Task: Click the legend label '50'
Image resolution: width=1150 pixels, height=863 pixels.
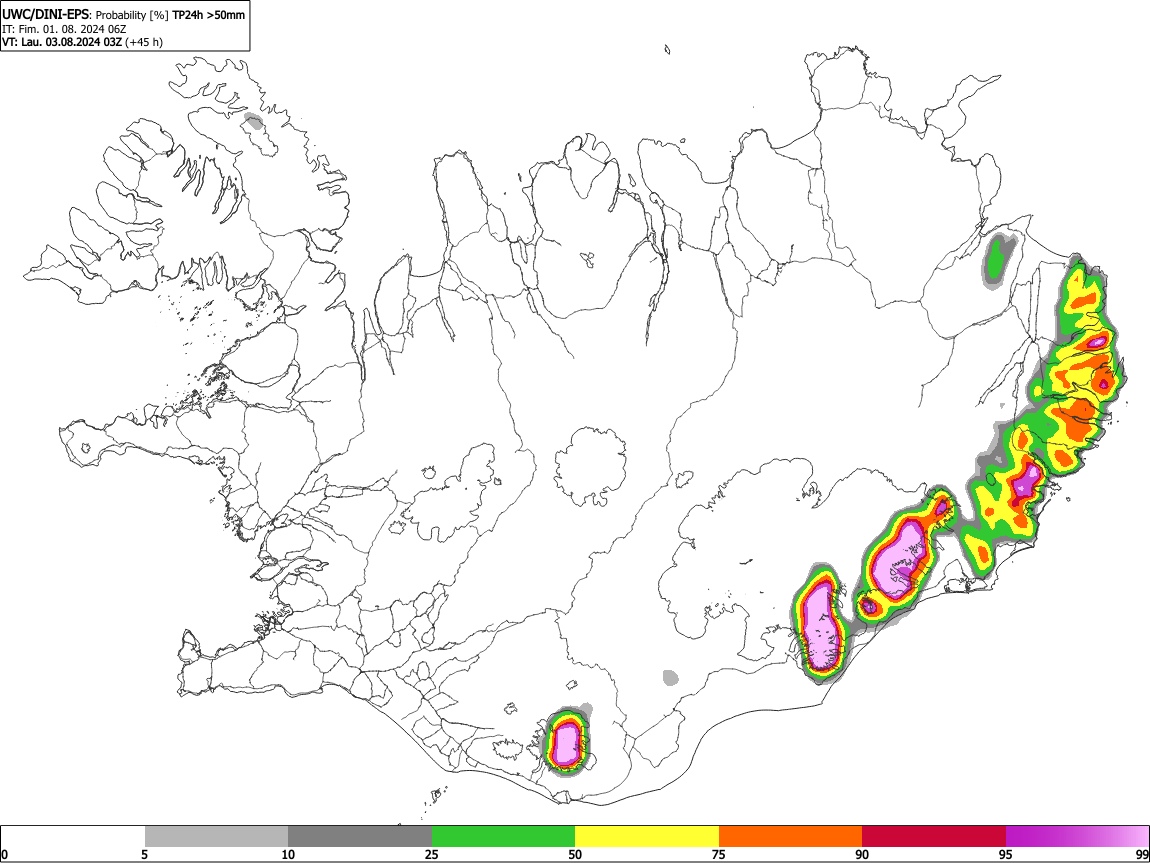Action: point(575,855)
